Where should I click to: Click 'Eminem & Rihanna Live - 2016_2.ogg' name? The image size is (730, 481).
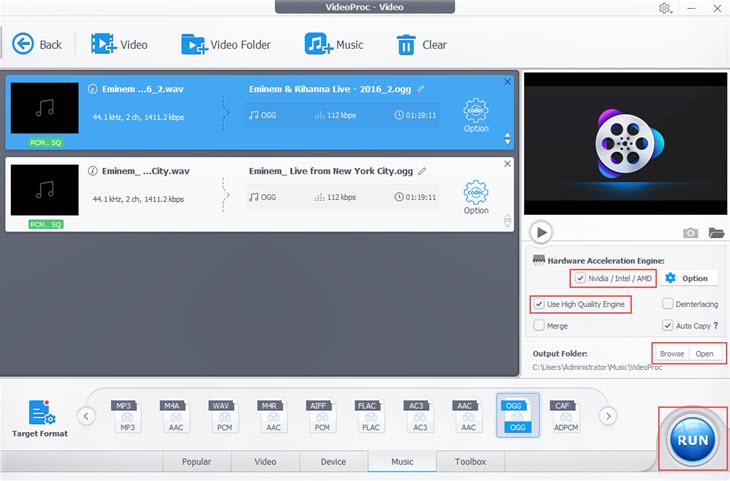tap(330, 89)
